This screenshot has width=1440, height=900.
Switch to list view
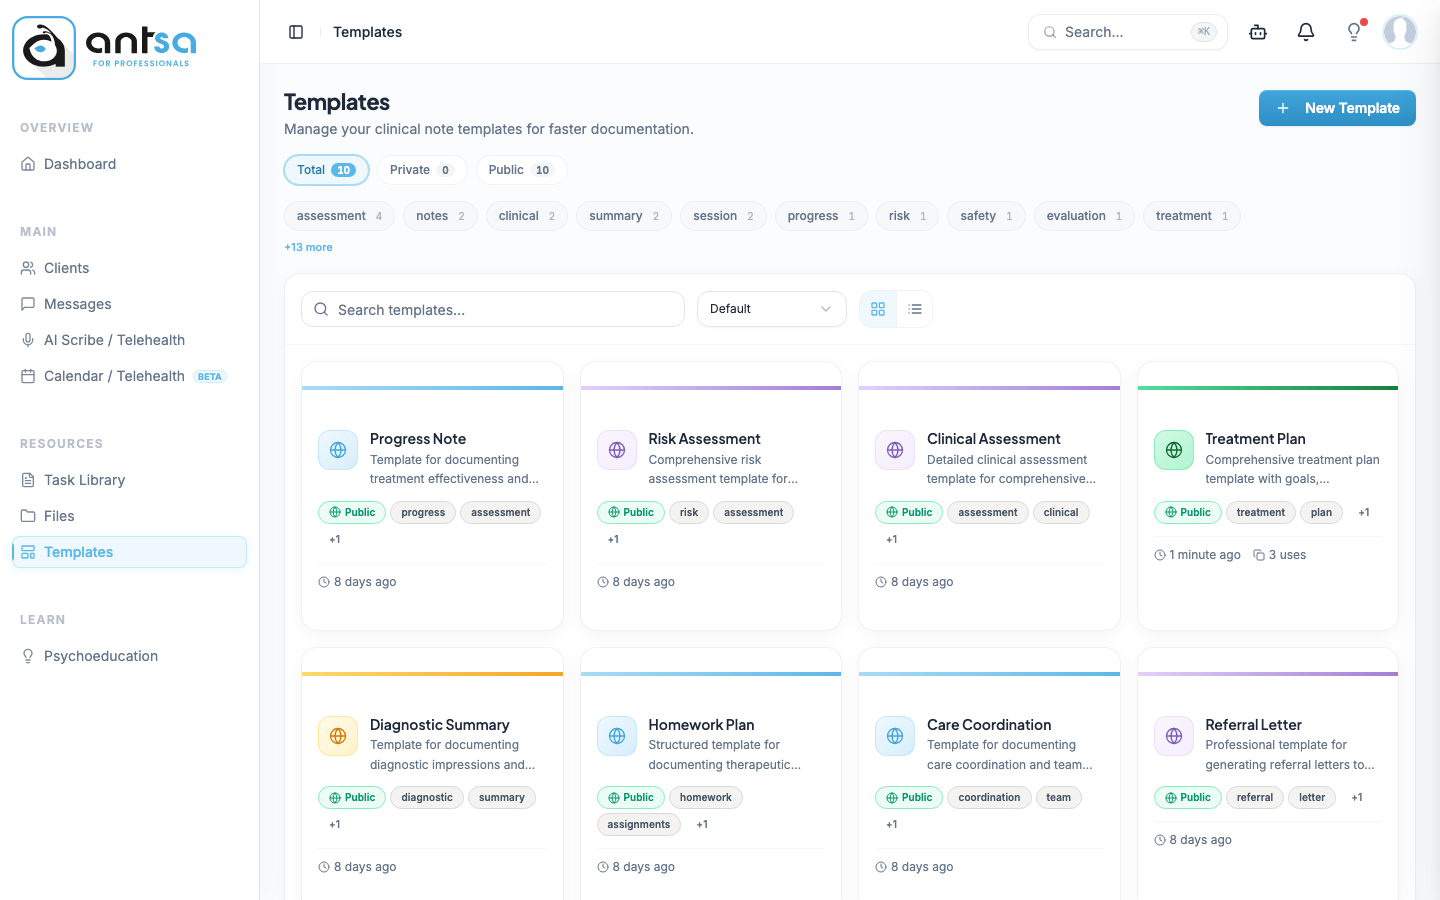click(915, 309)
